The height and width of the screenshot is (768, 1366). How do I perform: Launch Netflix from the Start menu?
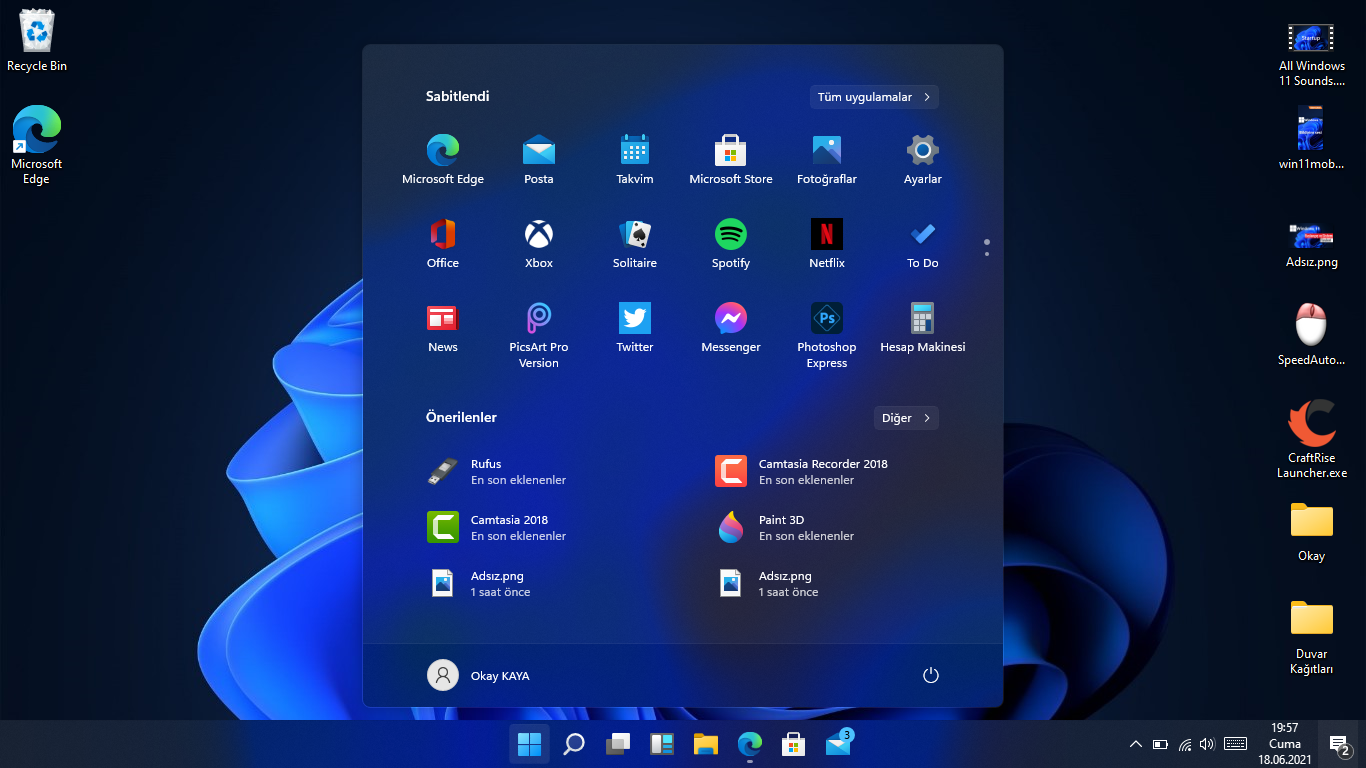827,244
